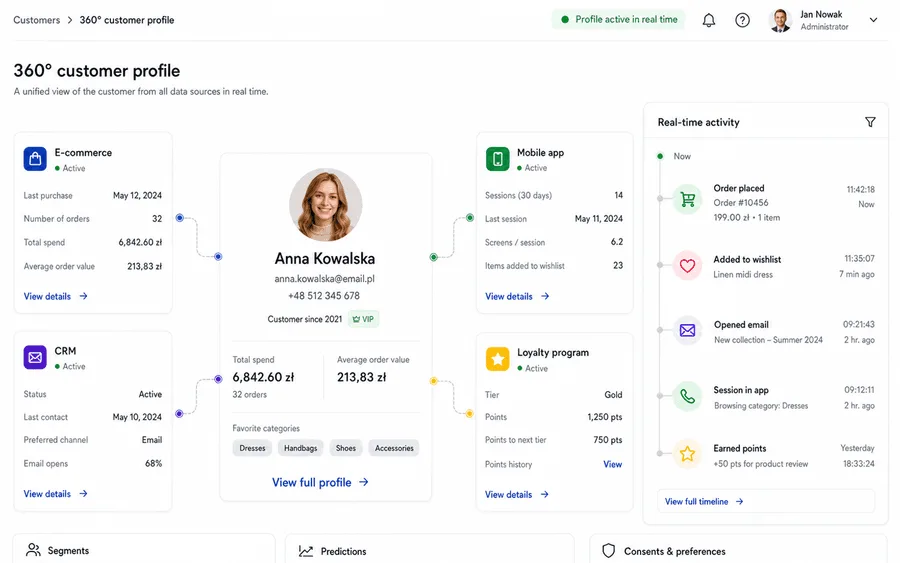Open View details in the CRM card
Screen dimensions: 900x563
click(x=55, y=494)
